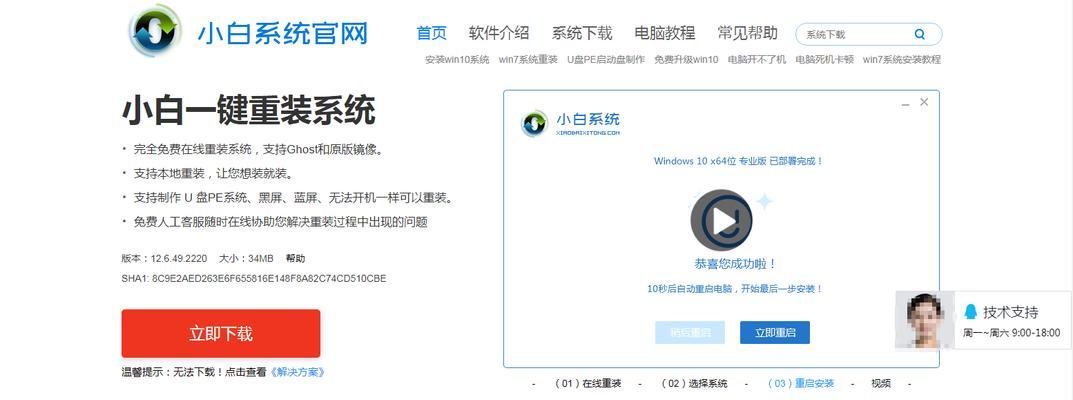Screen dimensions: 1073x400
Task: Click the QQ penguin icon beside 技术支持
Action: tap(970, 312)
